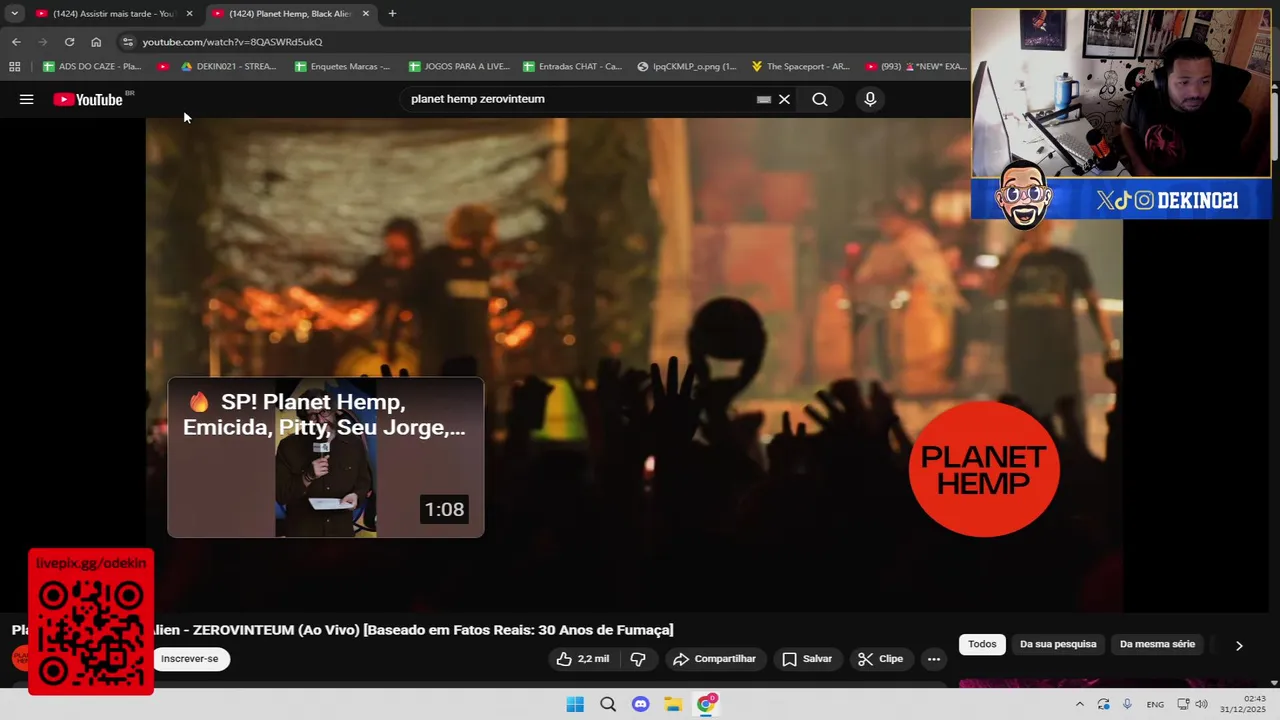This screenshot has width=1280, height=720.
Task: Open the ADS DO CAZE bookmark
Action: 92,67
